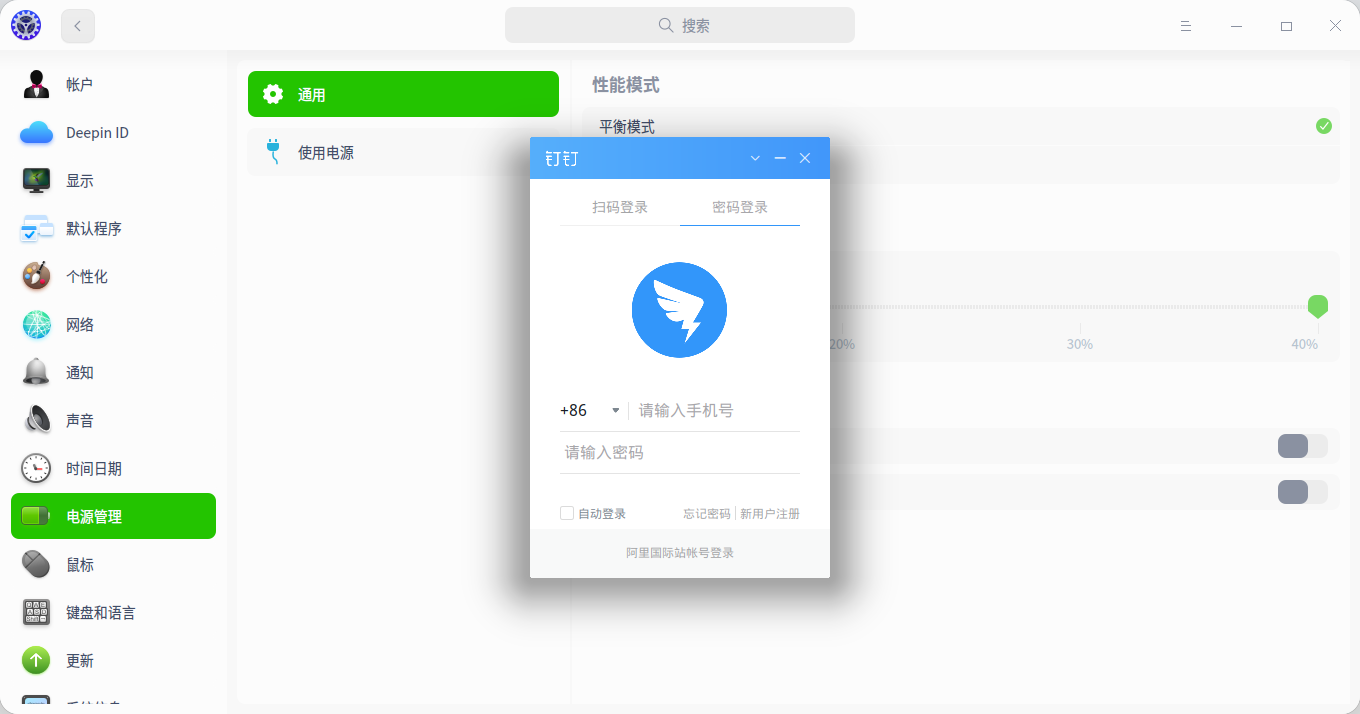Click the 电源管理 battery icon
1360x714 pixels.
point(37,517)
